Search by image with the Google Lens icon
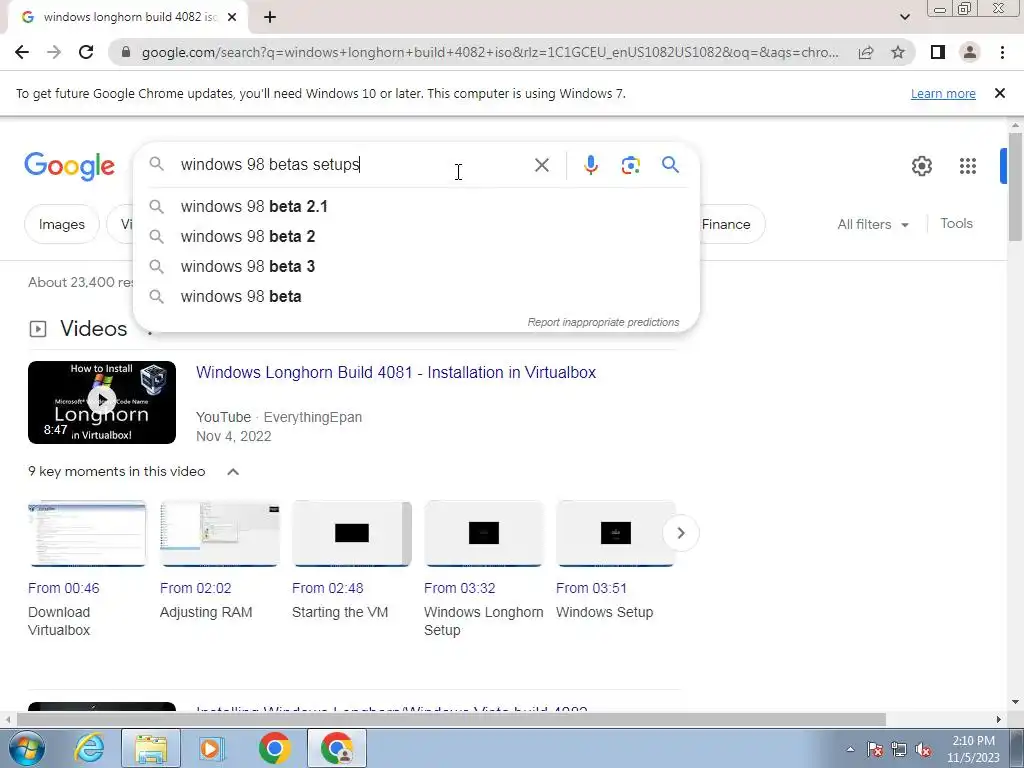The width and height of the screenshot is (1024, 768). (x=630, y=165)
